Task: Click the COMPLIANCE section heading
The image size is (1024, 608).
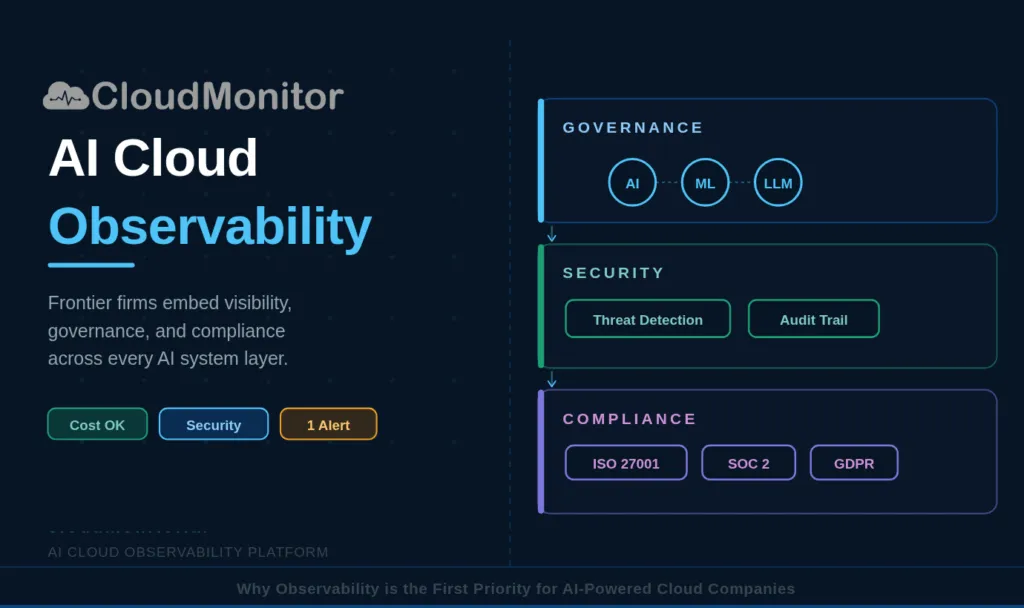Action: click(x=630, y=419)
